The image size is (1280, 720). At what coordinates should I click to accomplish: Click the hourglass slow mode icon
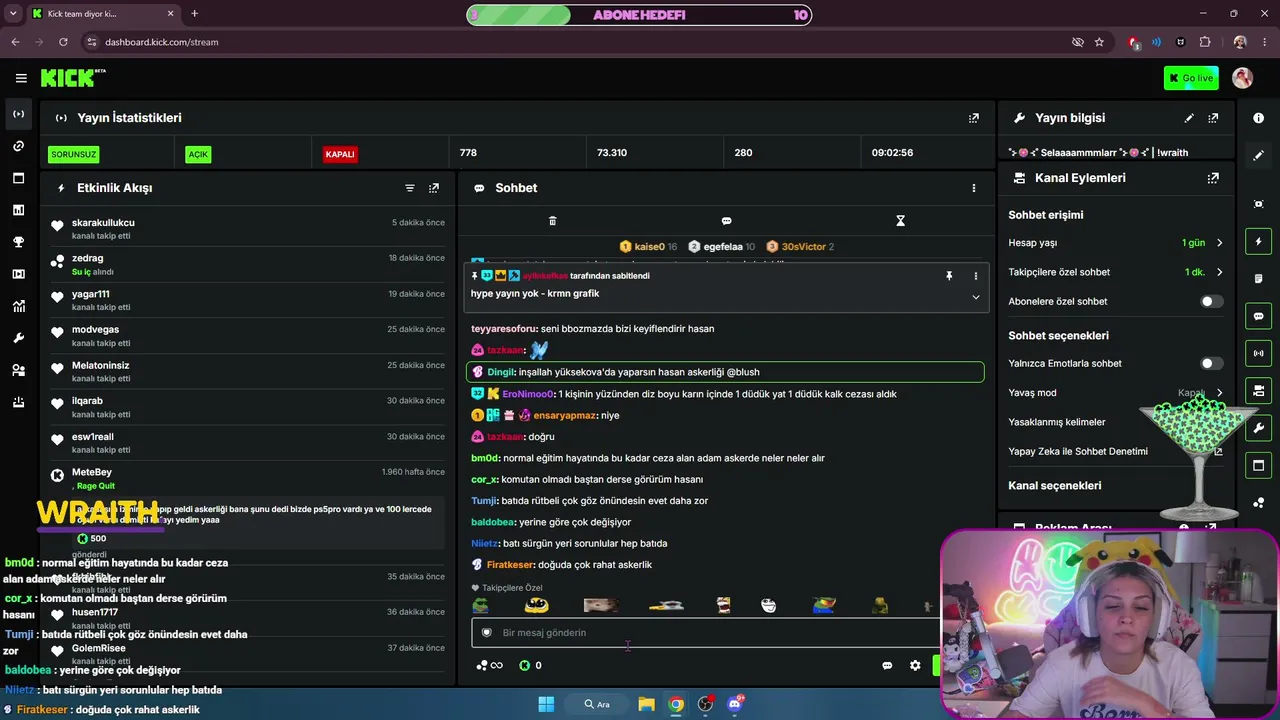900,221
